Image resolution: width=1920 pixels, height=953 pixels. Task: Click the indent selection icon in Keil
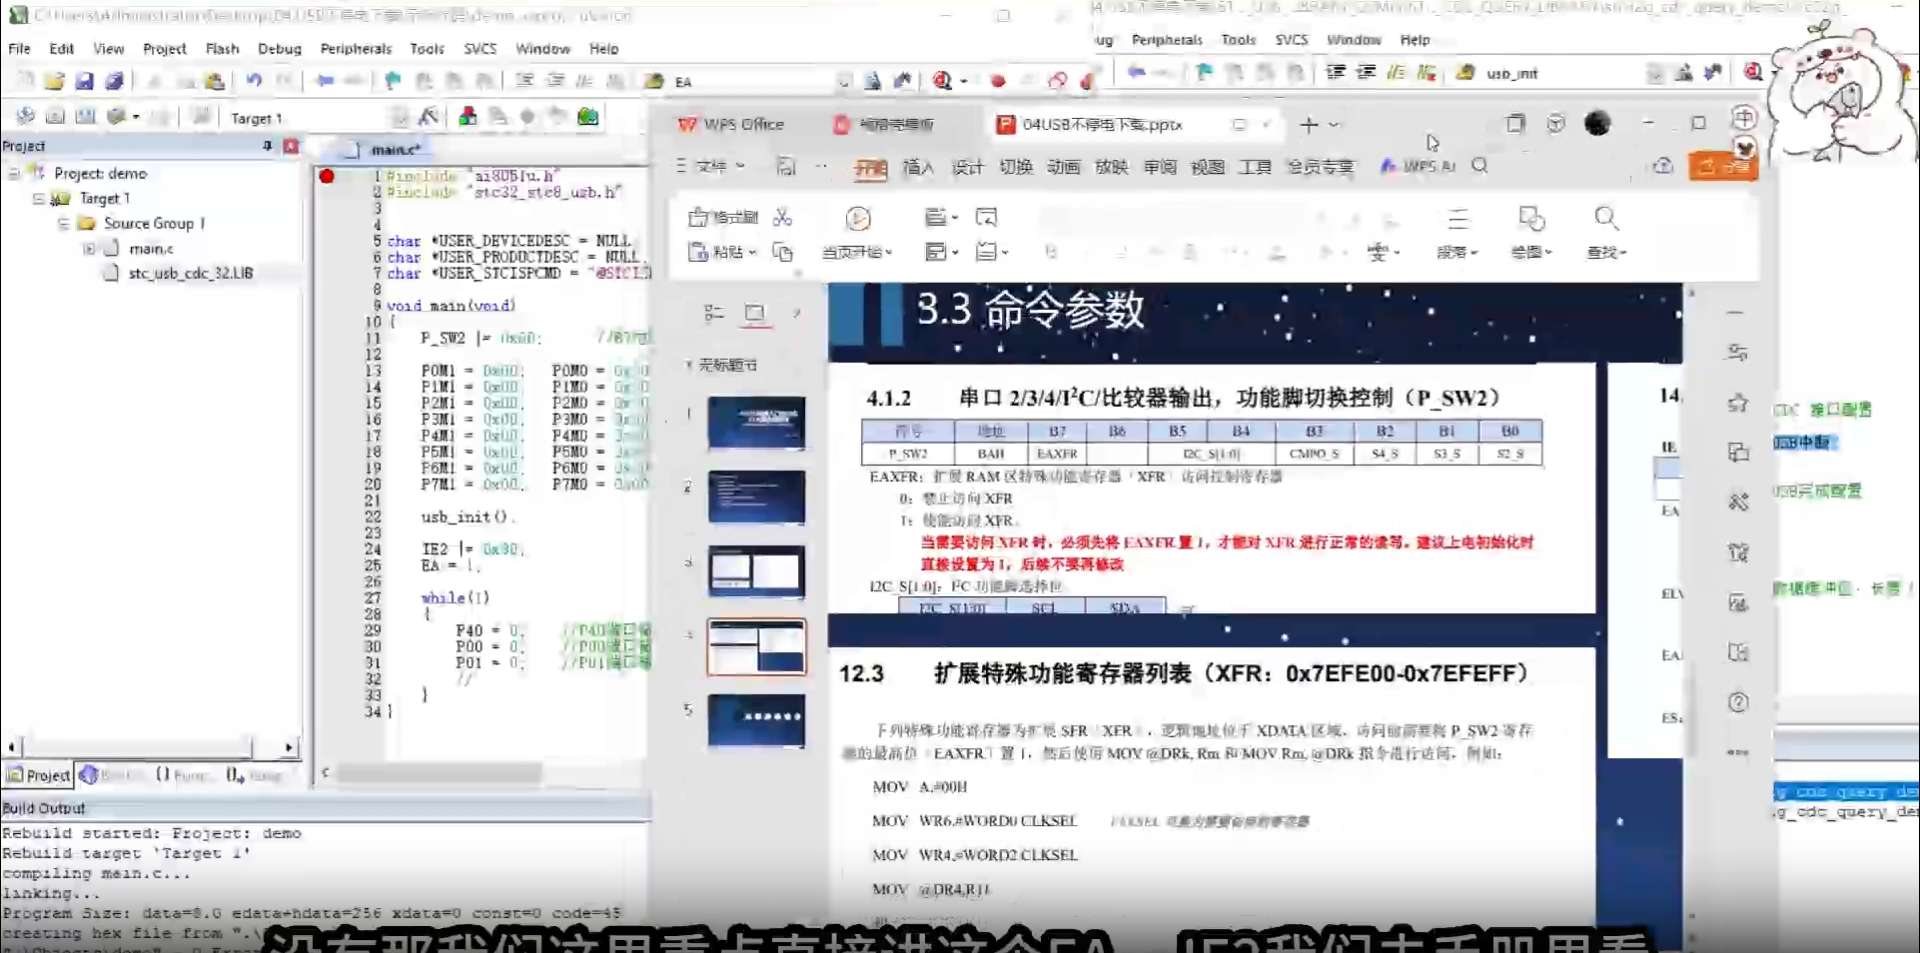tap(524, 81)
